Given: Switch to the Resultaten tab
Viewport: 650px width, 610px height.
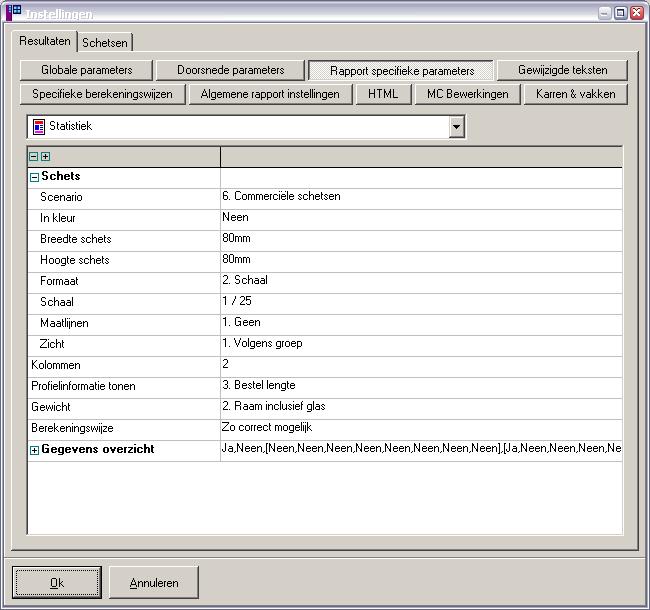Looking at the screenshot, I should [x=45, y=41].
